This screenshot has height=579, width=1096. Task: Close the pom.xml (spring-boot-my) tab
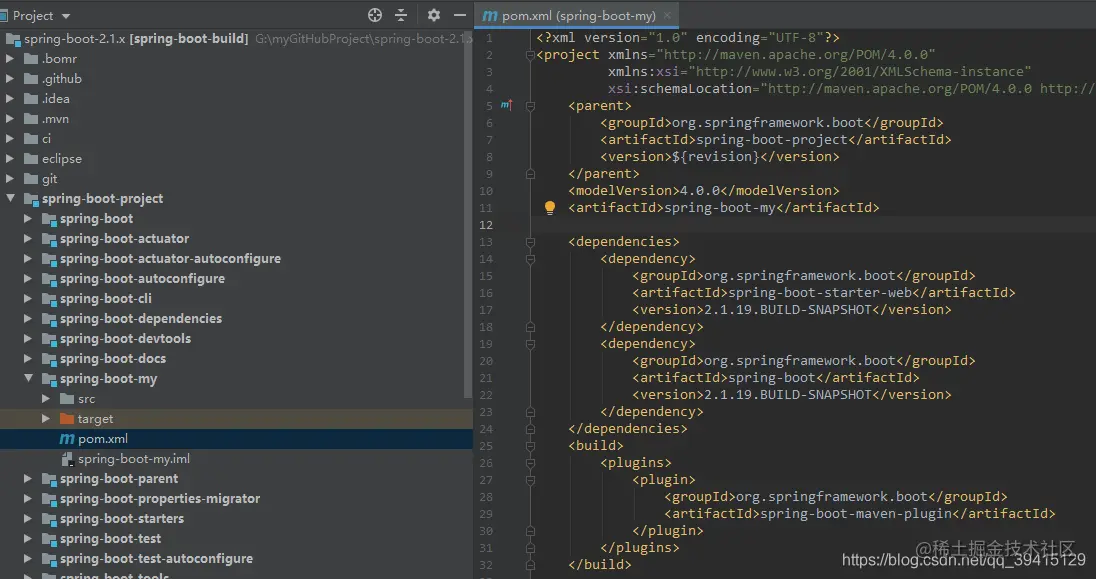[667, 15]
